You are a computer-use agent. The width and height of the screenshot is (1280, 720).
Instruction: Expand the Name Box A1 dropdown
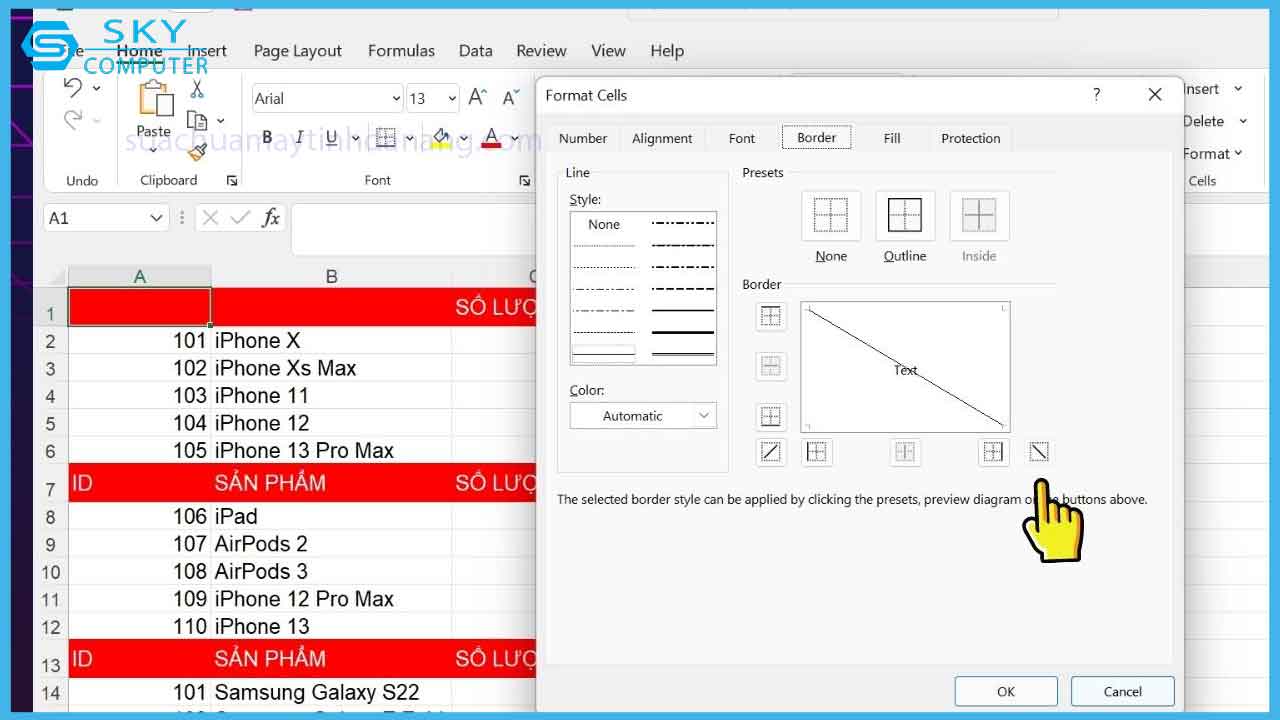(156, 218)
